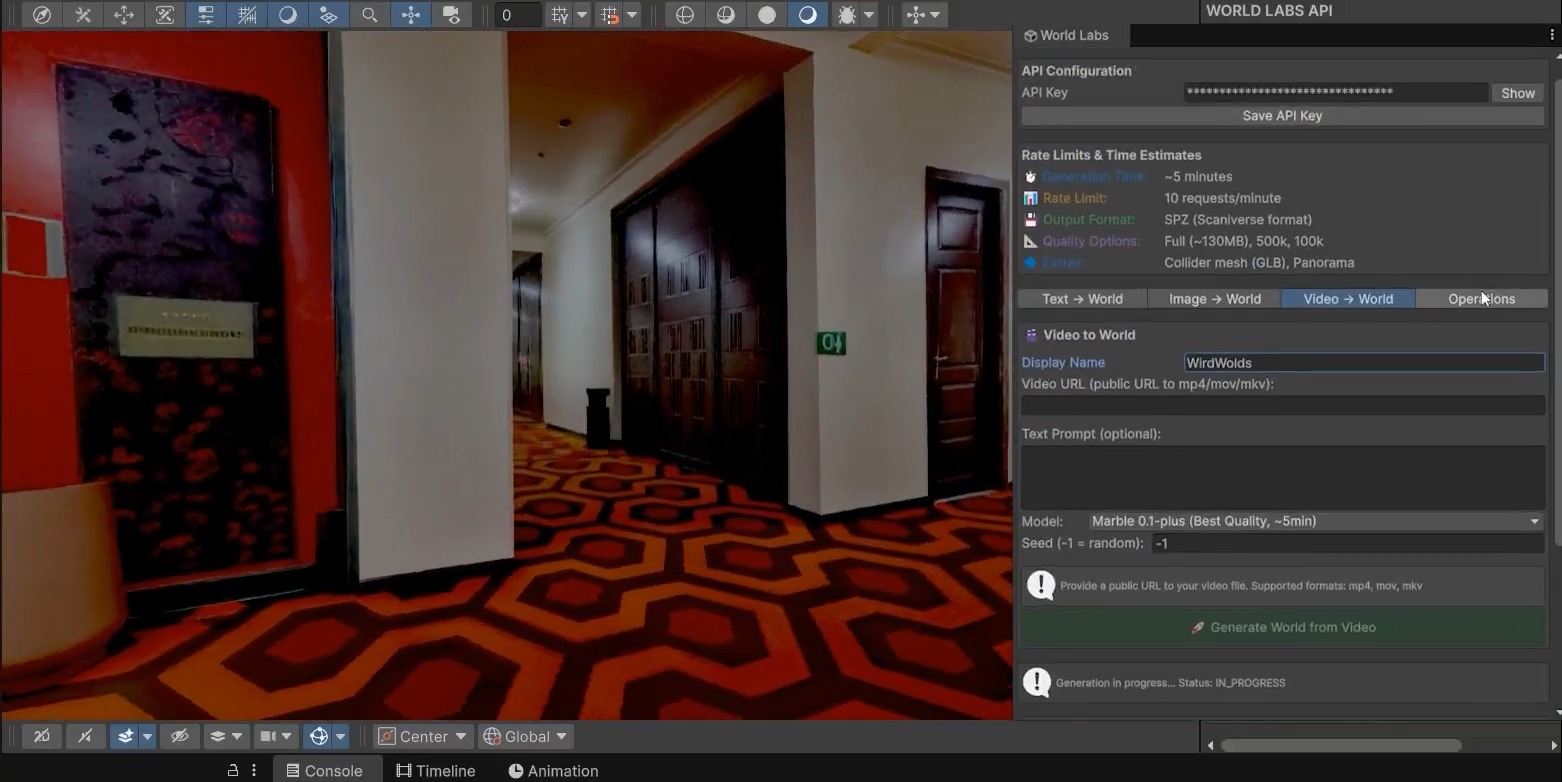Image resolution: width=1562 pixels, height=782 pixels.
Task: Open the debug draw mode dropdown arrow
Action: click(869, 15)
